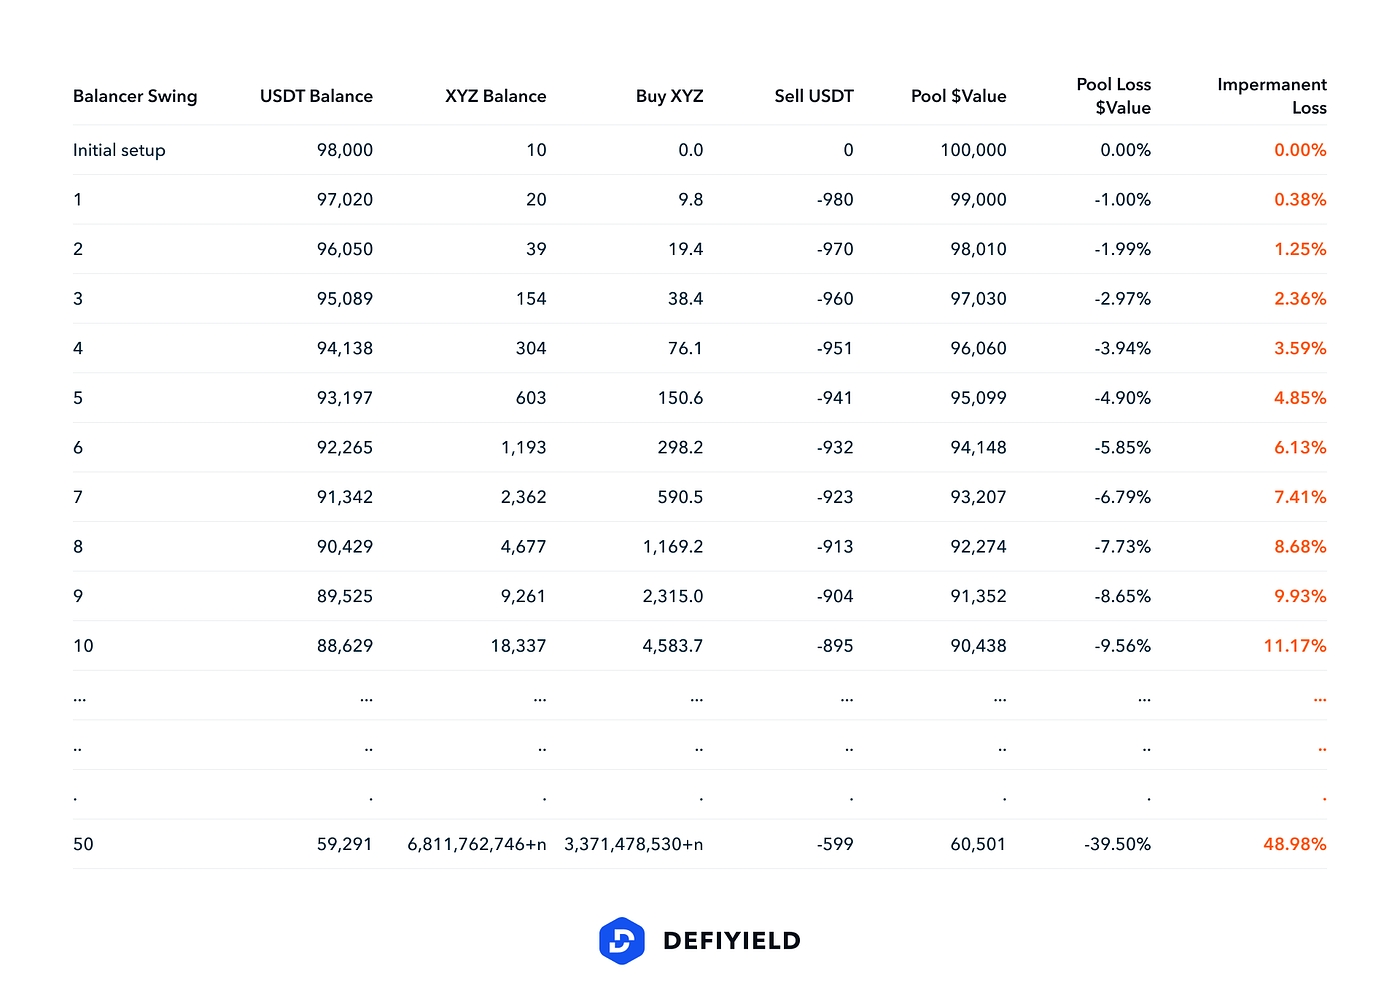Click the Balancer Swing column header
Image resolution: width=1400 pixels, height=1003 pixels.
[x=135, y=96]
